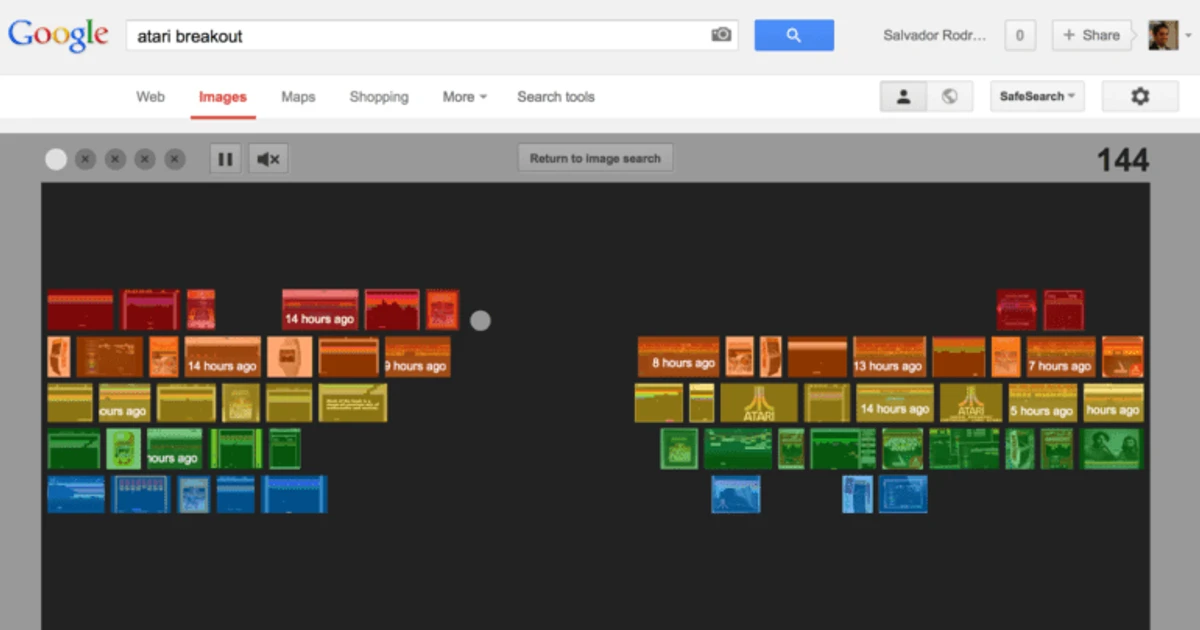Image resolution: width=1200 pixels, height=630 pixels.
Task: Click the search box with atari breakout
Action: 415,36
